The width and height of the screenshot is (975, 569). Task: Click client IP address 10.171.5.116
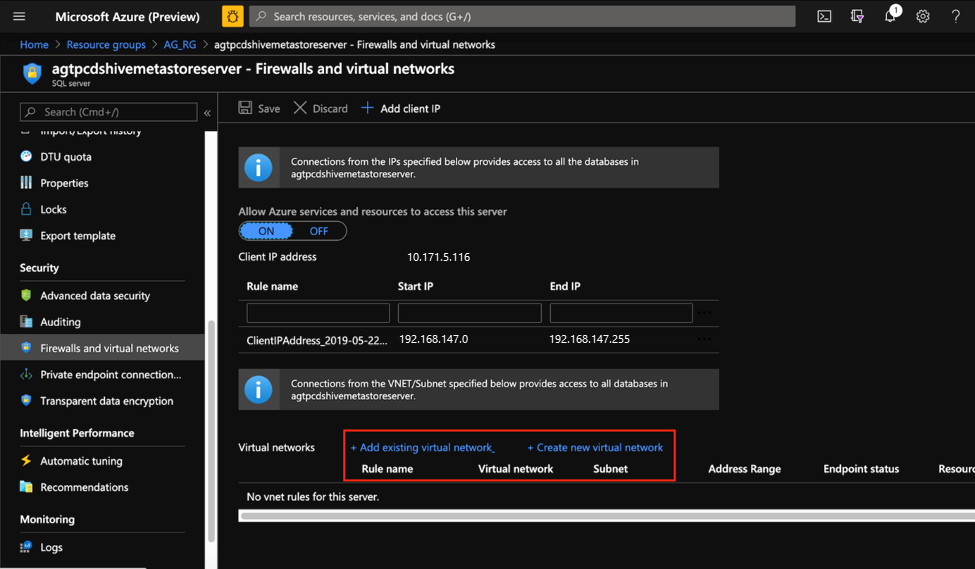tap(438, 257)
